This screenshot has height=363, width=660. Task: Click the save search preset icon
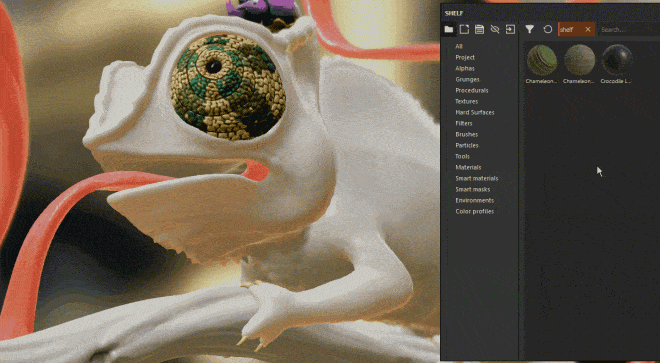coord(479,29)
